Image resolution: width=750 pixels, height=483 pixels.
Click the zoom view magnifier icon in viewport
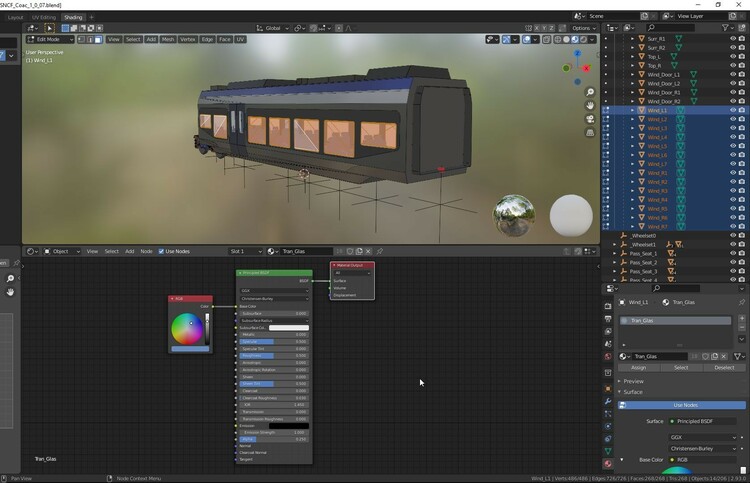pyautogui.click(x=590, y=92)
